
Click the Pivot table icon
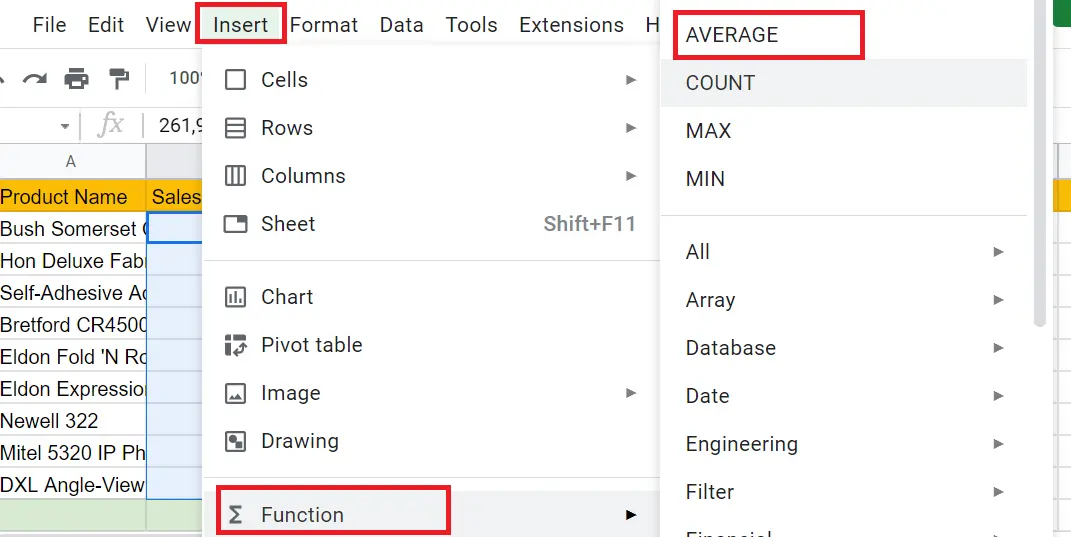pyautogui.click(x=236, y=345)
